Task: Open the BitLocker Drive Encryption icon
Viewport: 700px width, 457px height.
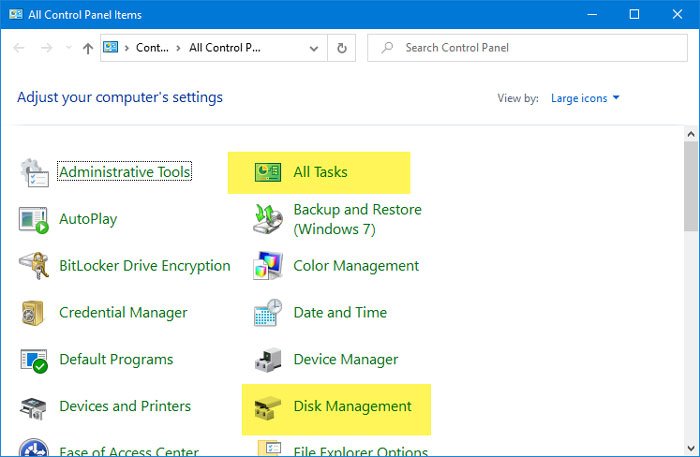Action: (x=34, y=266)
